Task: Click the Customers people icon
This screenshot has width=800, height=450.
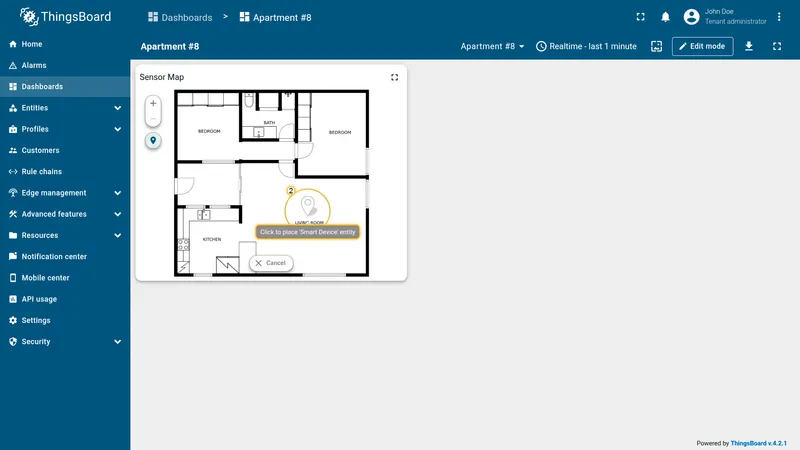Action: pyautogui.click(x=13, y=151)
